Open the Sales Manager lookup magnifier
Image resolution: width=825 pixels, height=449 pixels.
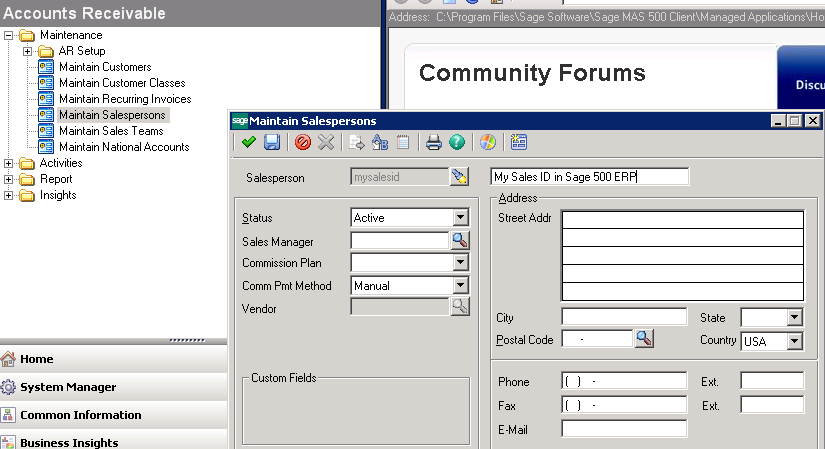click(x=459, y=240)
